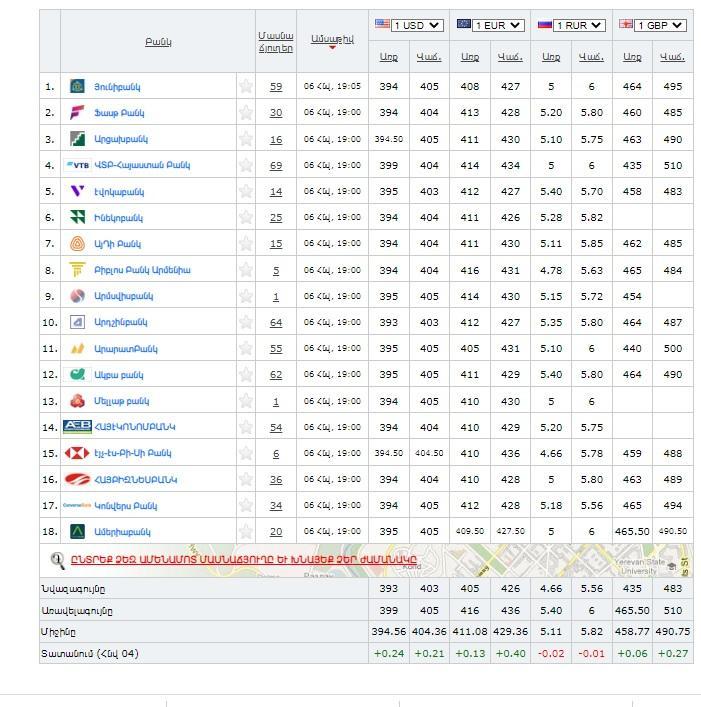Sort by the Ամսաթիվ date column header
The image size is (701, 707).
(x=332, y=39)
